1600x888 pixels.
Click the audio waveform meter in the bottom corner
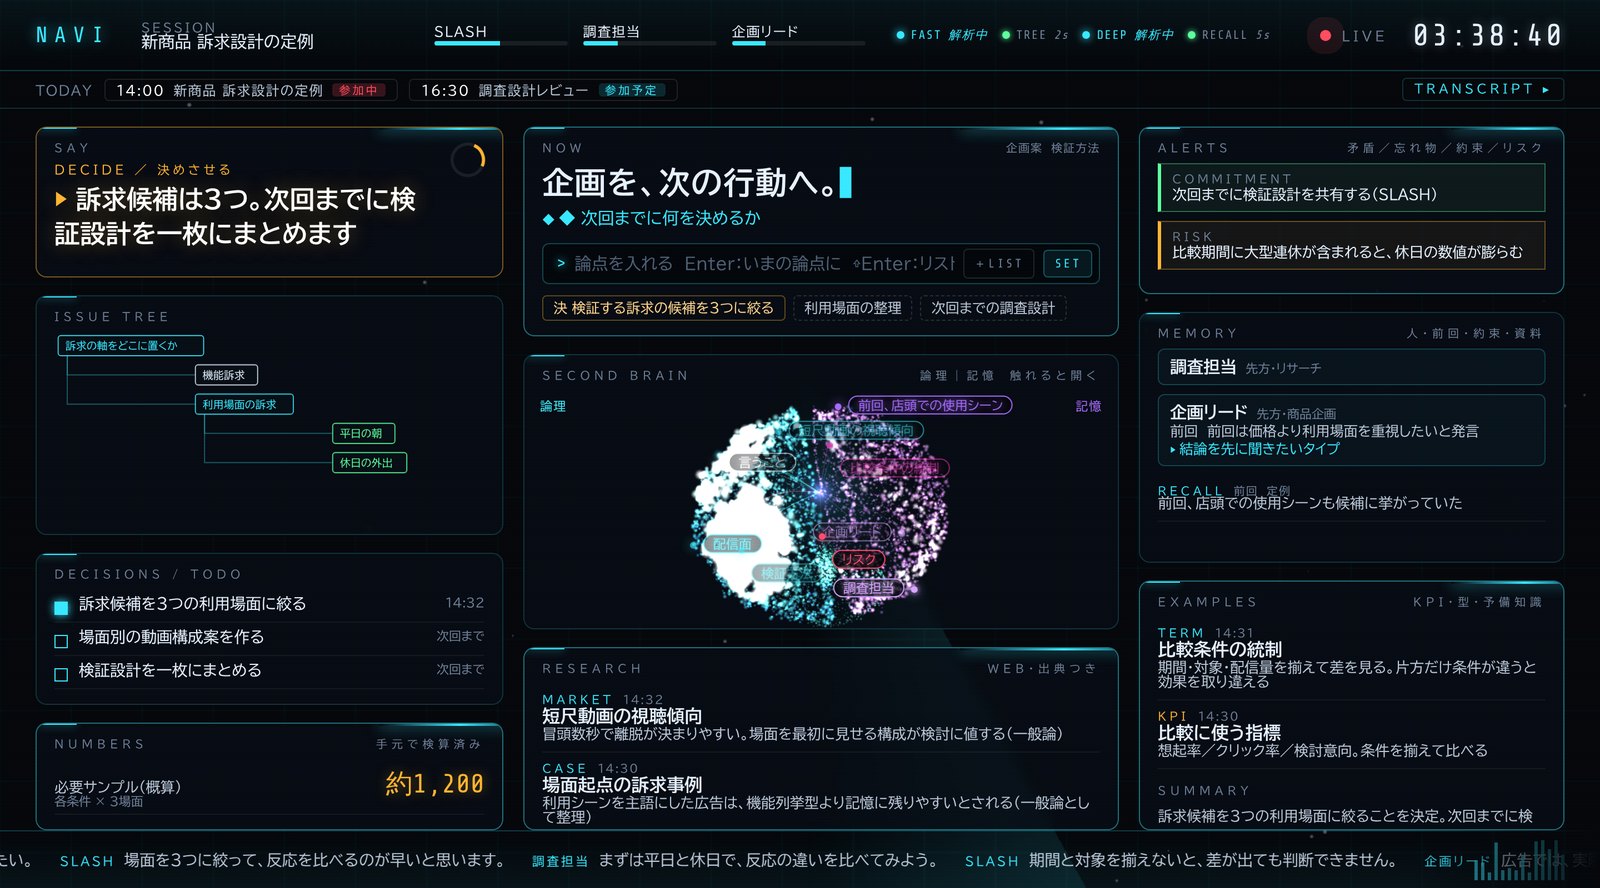(x=1520, y=861)
